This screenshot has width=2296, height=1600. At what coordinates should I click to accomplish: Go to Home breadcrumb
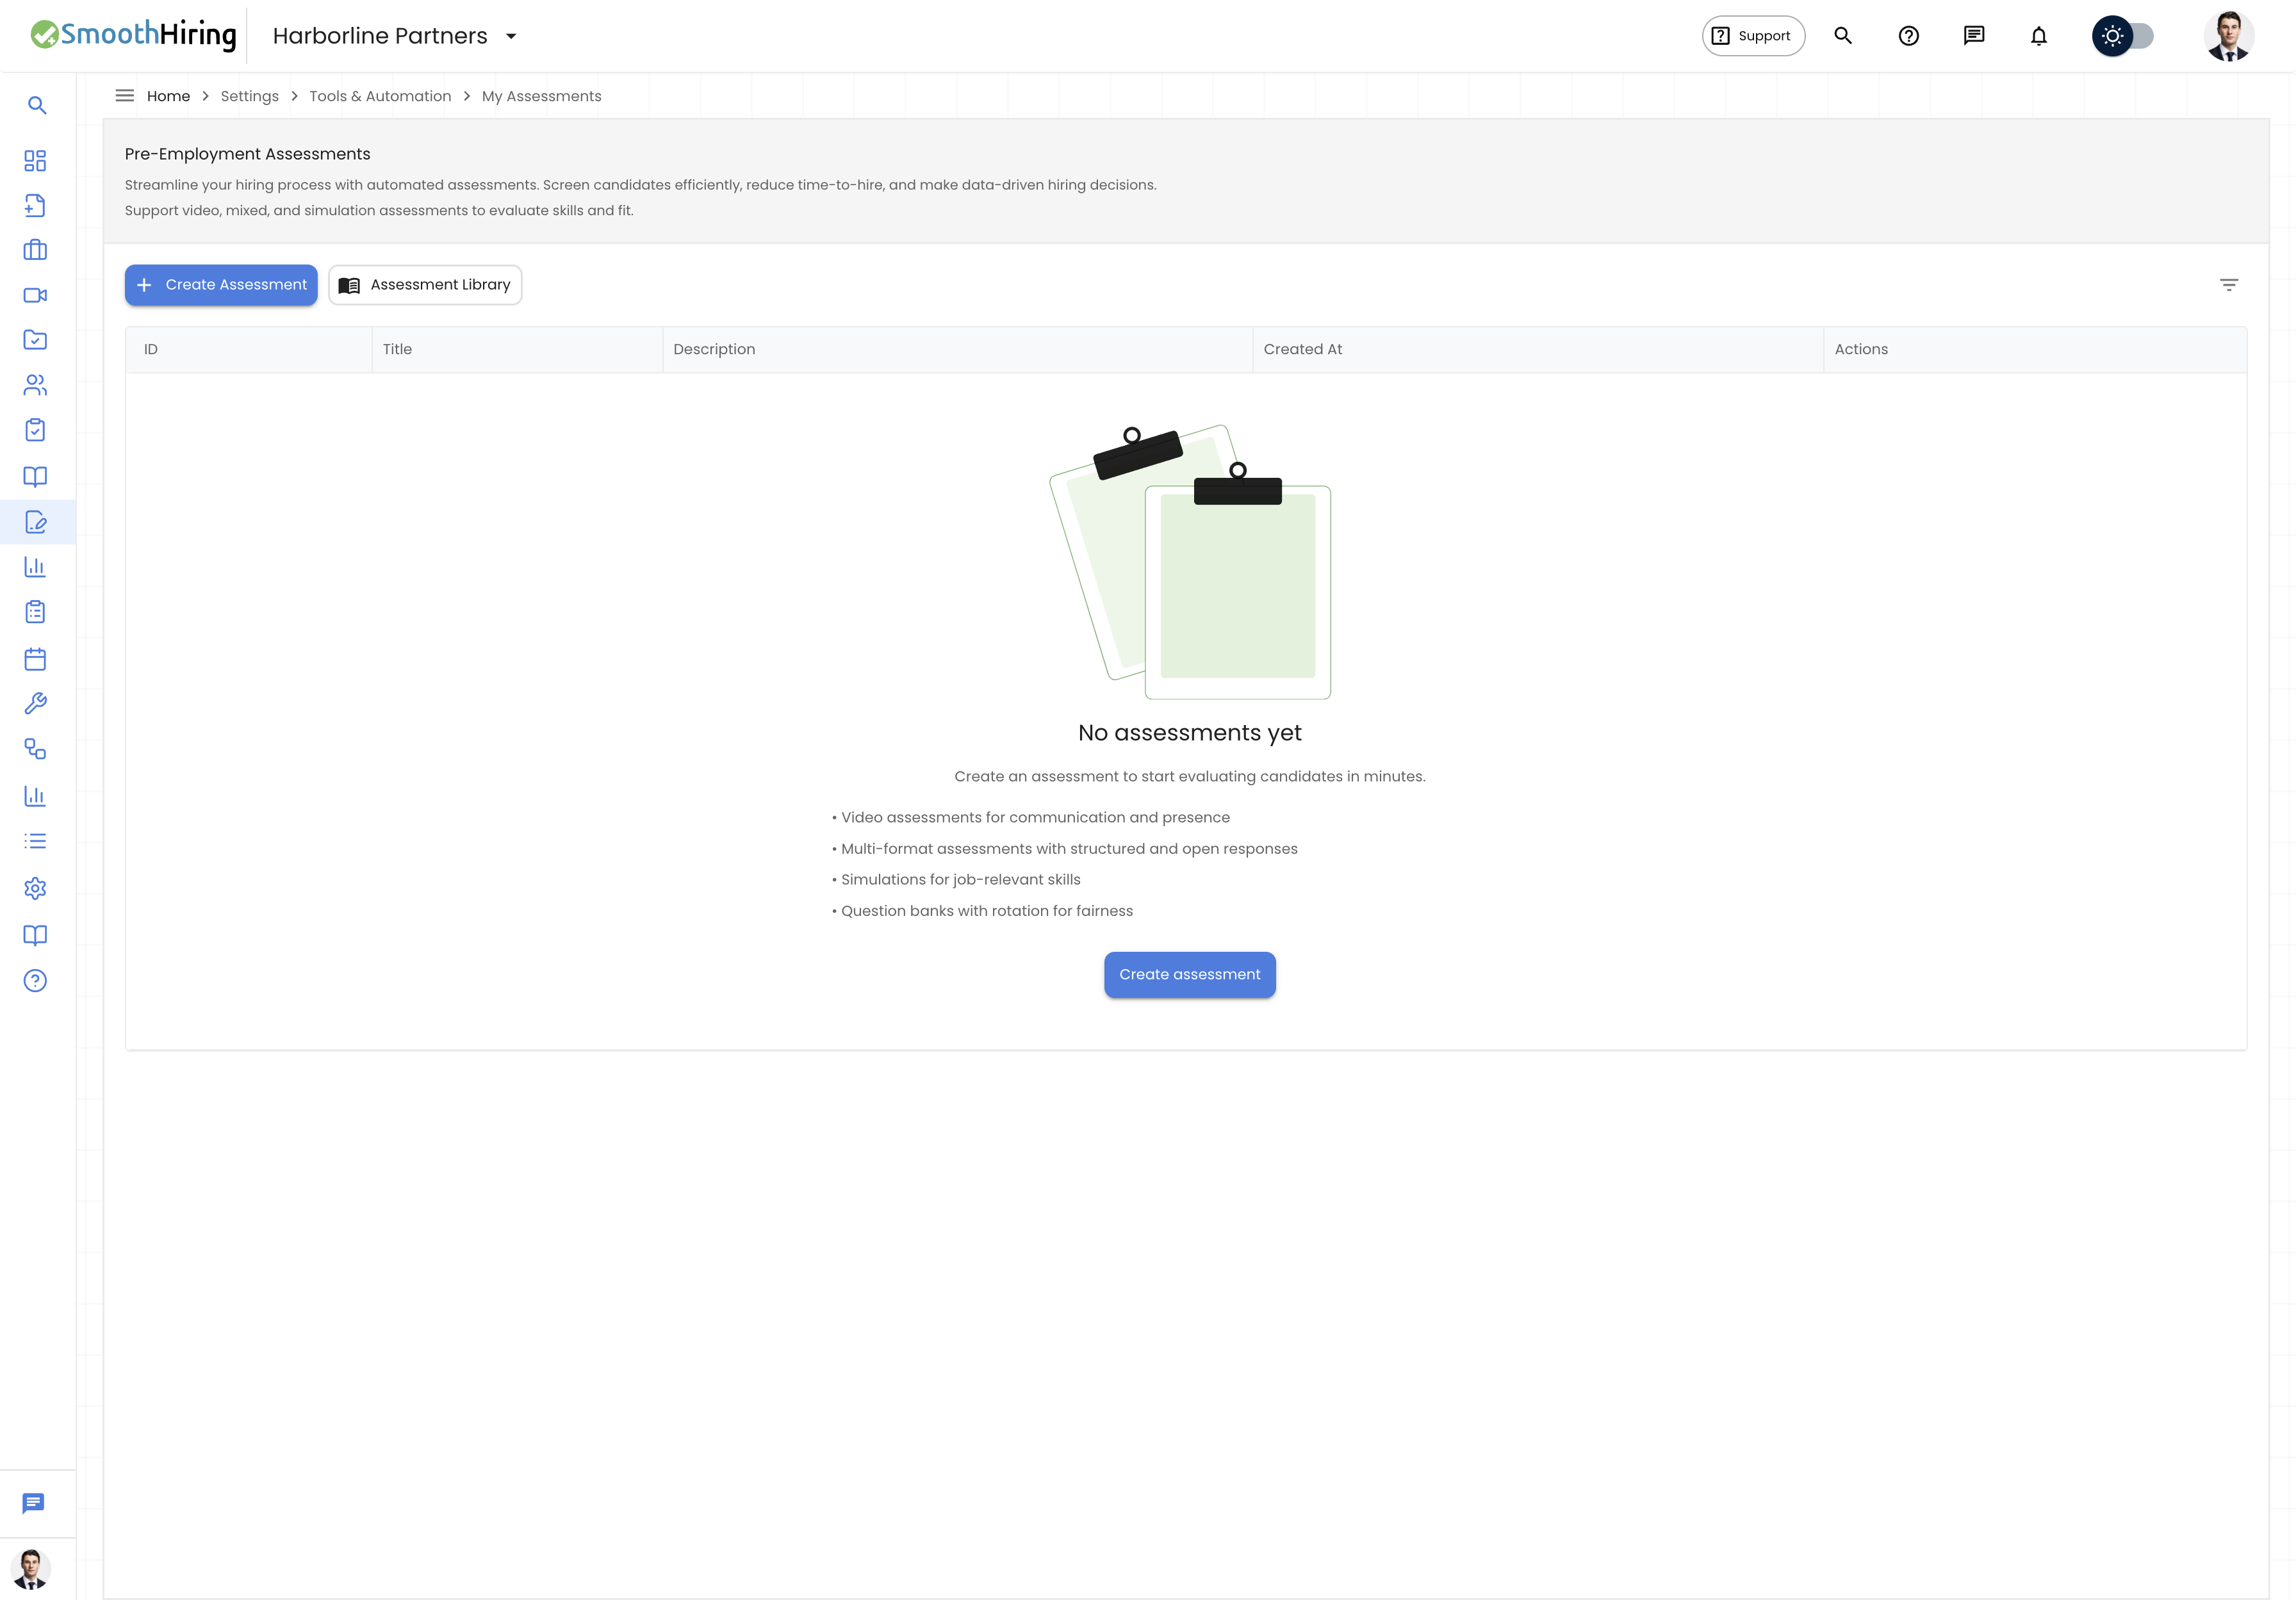(x=168, y=96)
